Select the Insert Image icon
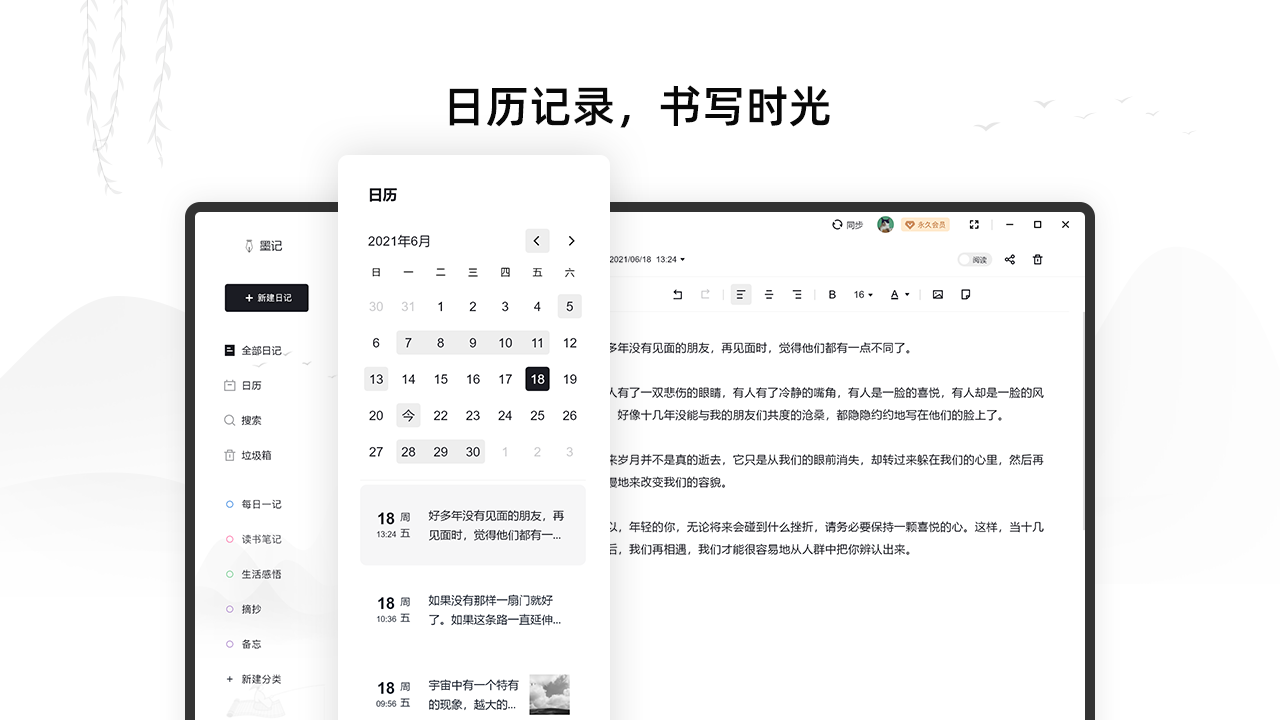The height and width of the screenshot is (720, 1280). pos(940,294)
